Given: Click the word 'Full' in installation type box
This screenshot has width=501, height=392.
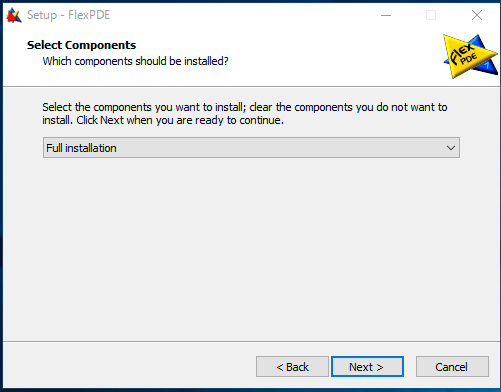Looking at the screenshot, I should [54, 148].
